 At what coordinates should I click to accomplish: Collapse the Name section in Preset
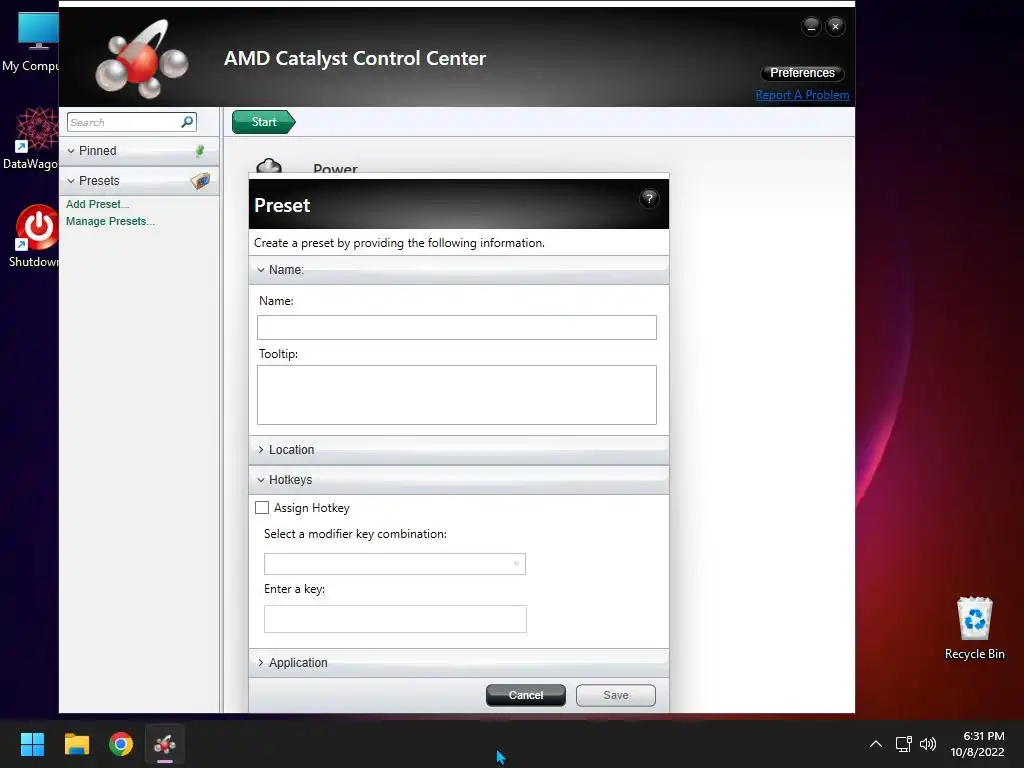261,270
